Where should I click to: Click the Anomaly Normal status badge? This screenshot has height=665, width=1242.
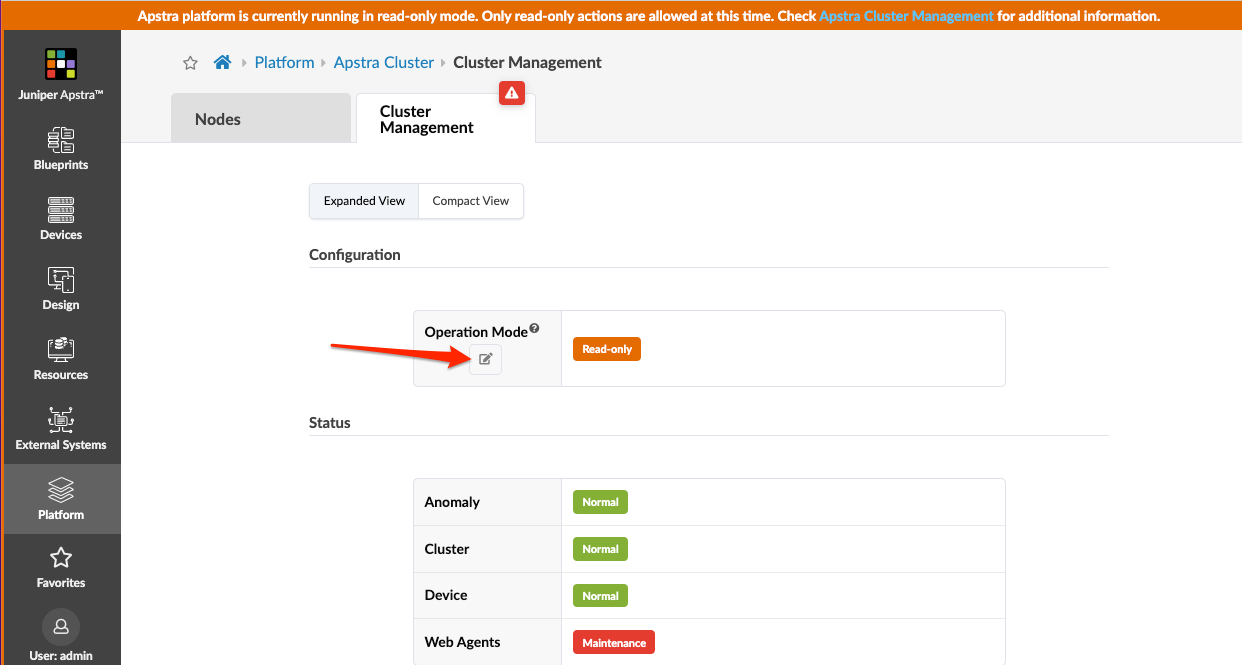[600, 502]
